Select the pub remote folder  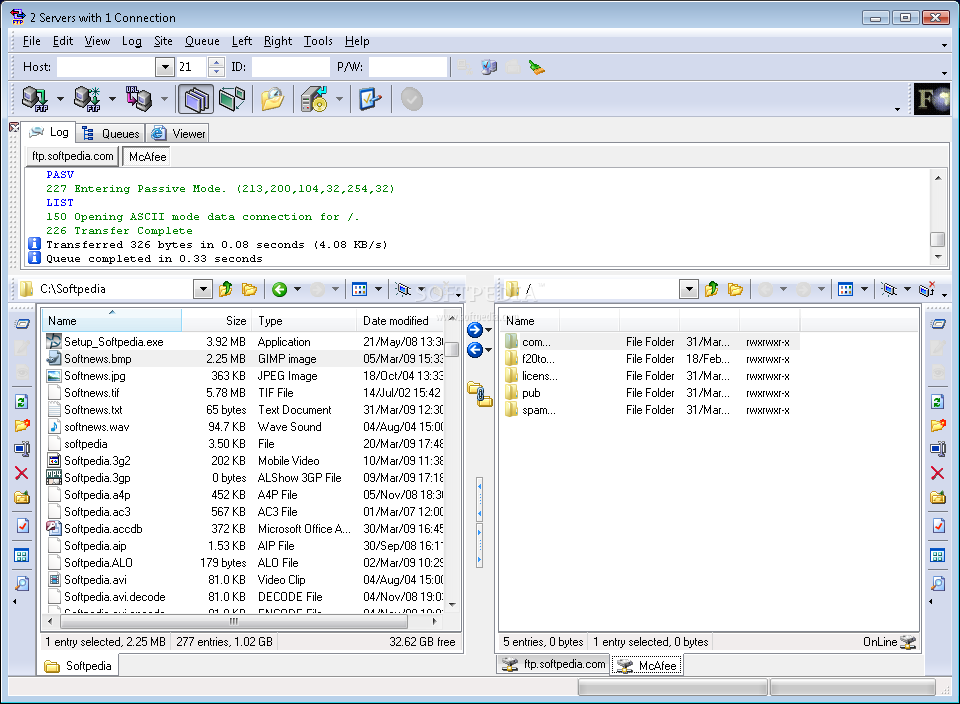pyautogui.click(x=531, y=393)
